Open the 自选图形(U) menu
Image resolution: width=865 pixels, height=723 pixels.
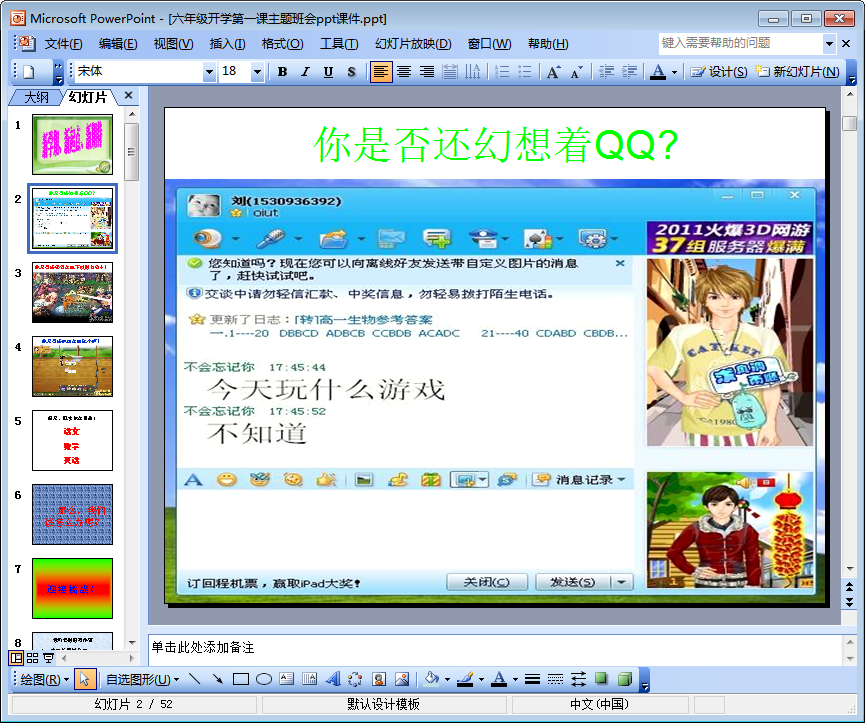[x=142, y=679]
